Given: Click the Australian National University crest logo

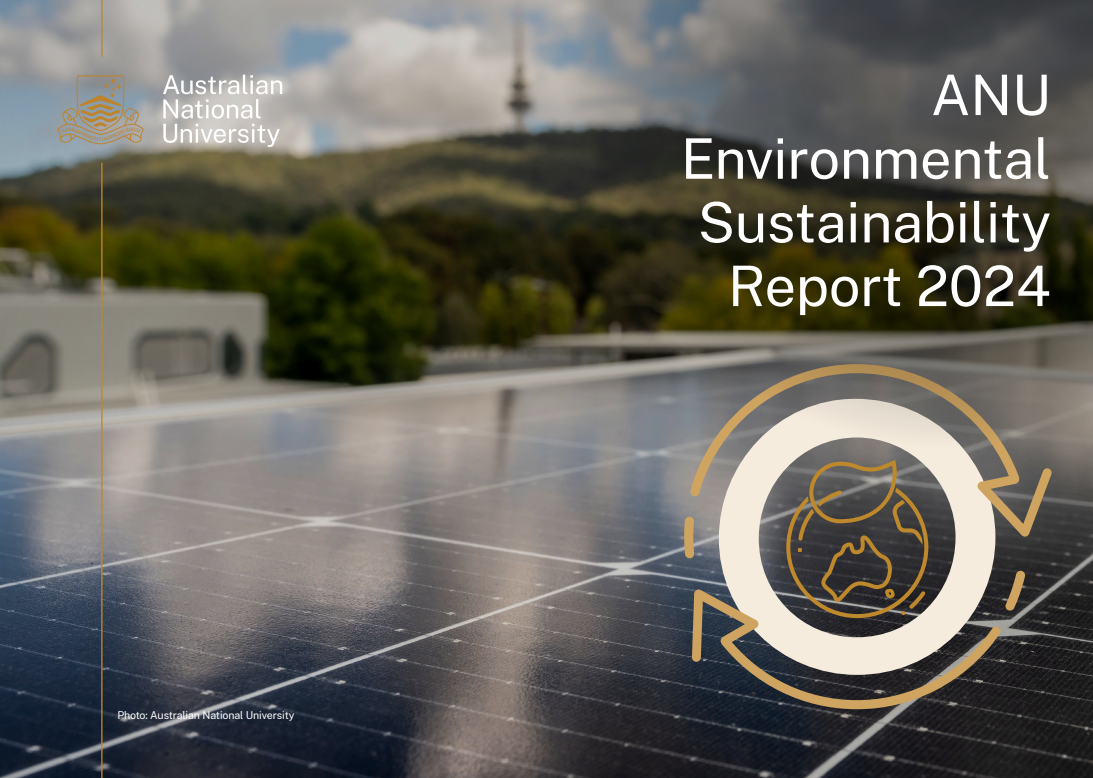Looking at the screenshot, I should (100, 109).
